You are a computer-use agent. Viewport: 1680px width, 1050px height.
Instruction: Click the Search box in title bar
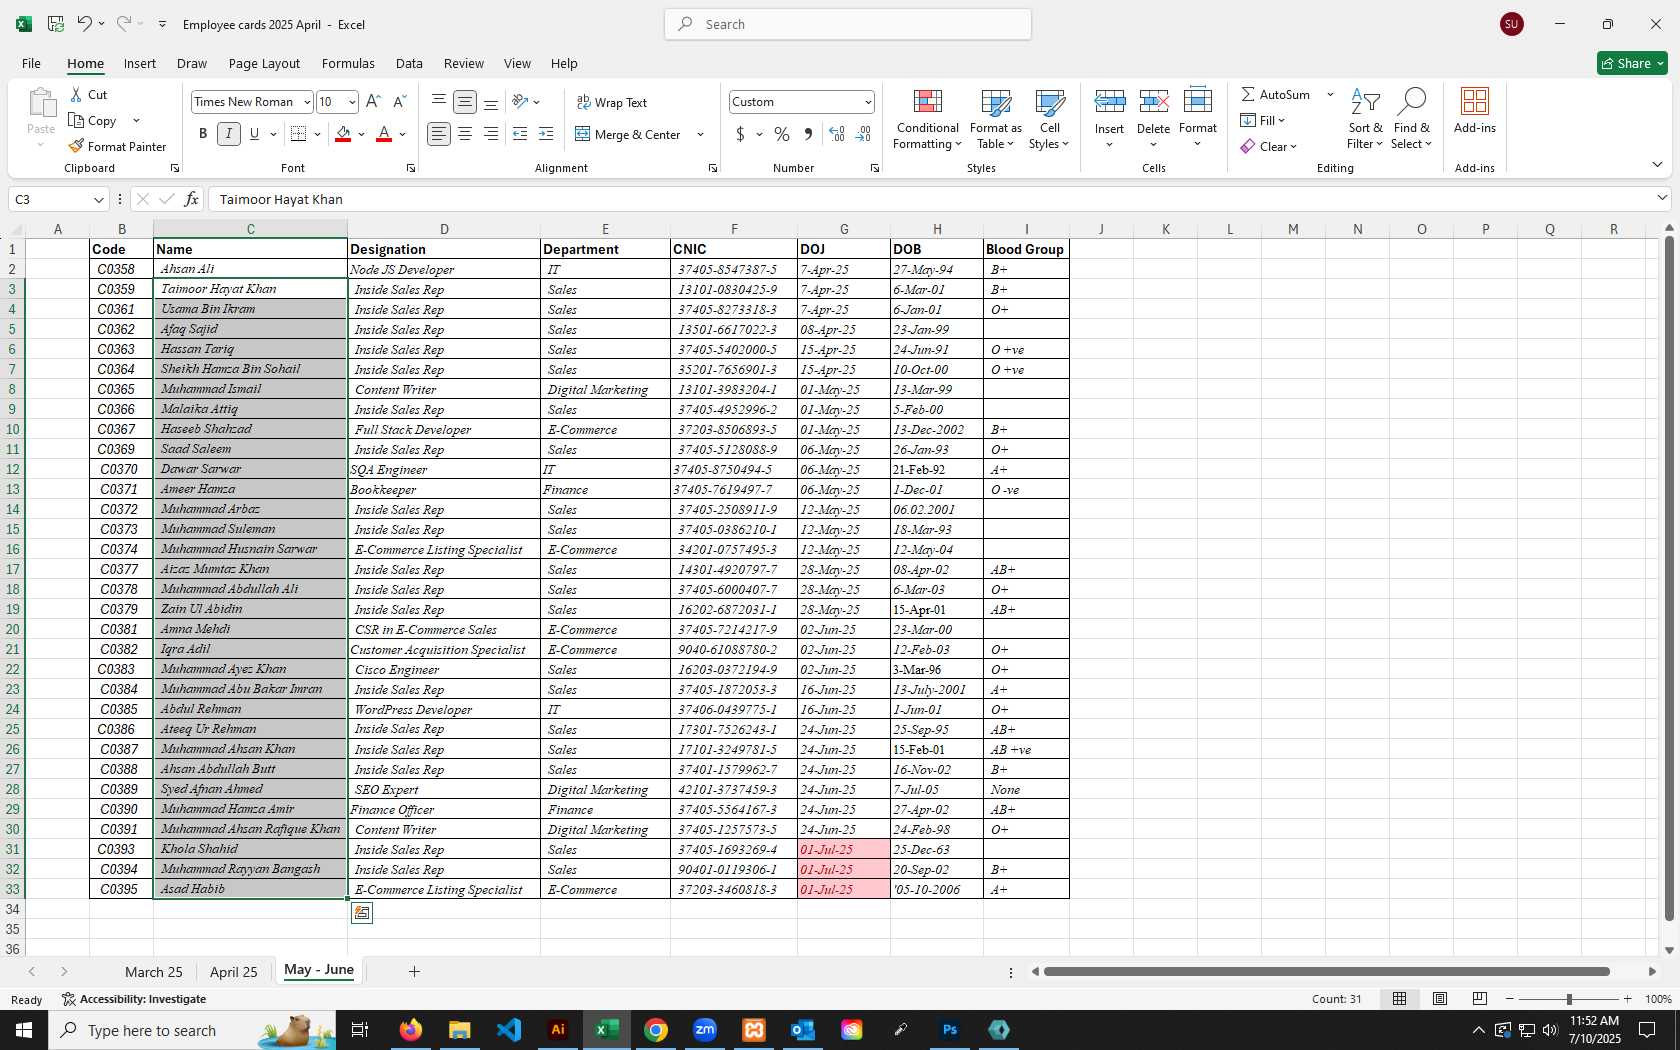tap(848, 24)
